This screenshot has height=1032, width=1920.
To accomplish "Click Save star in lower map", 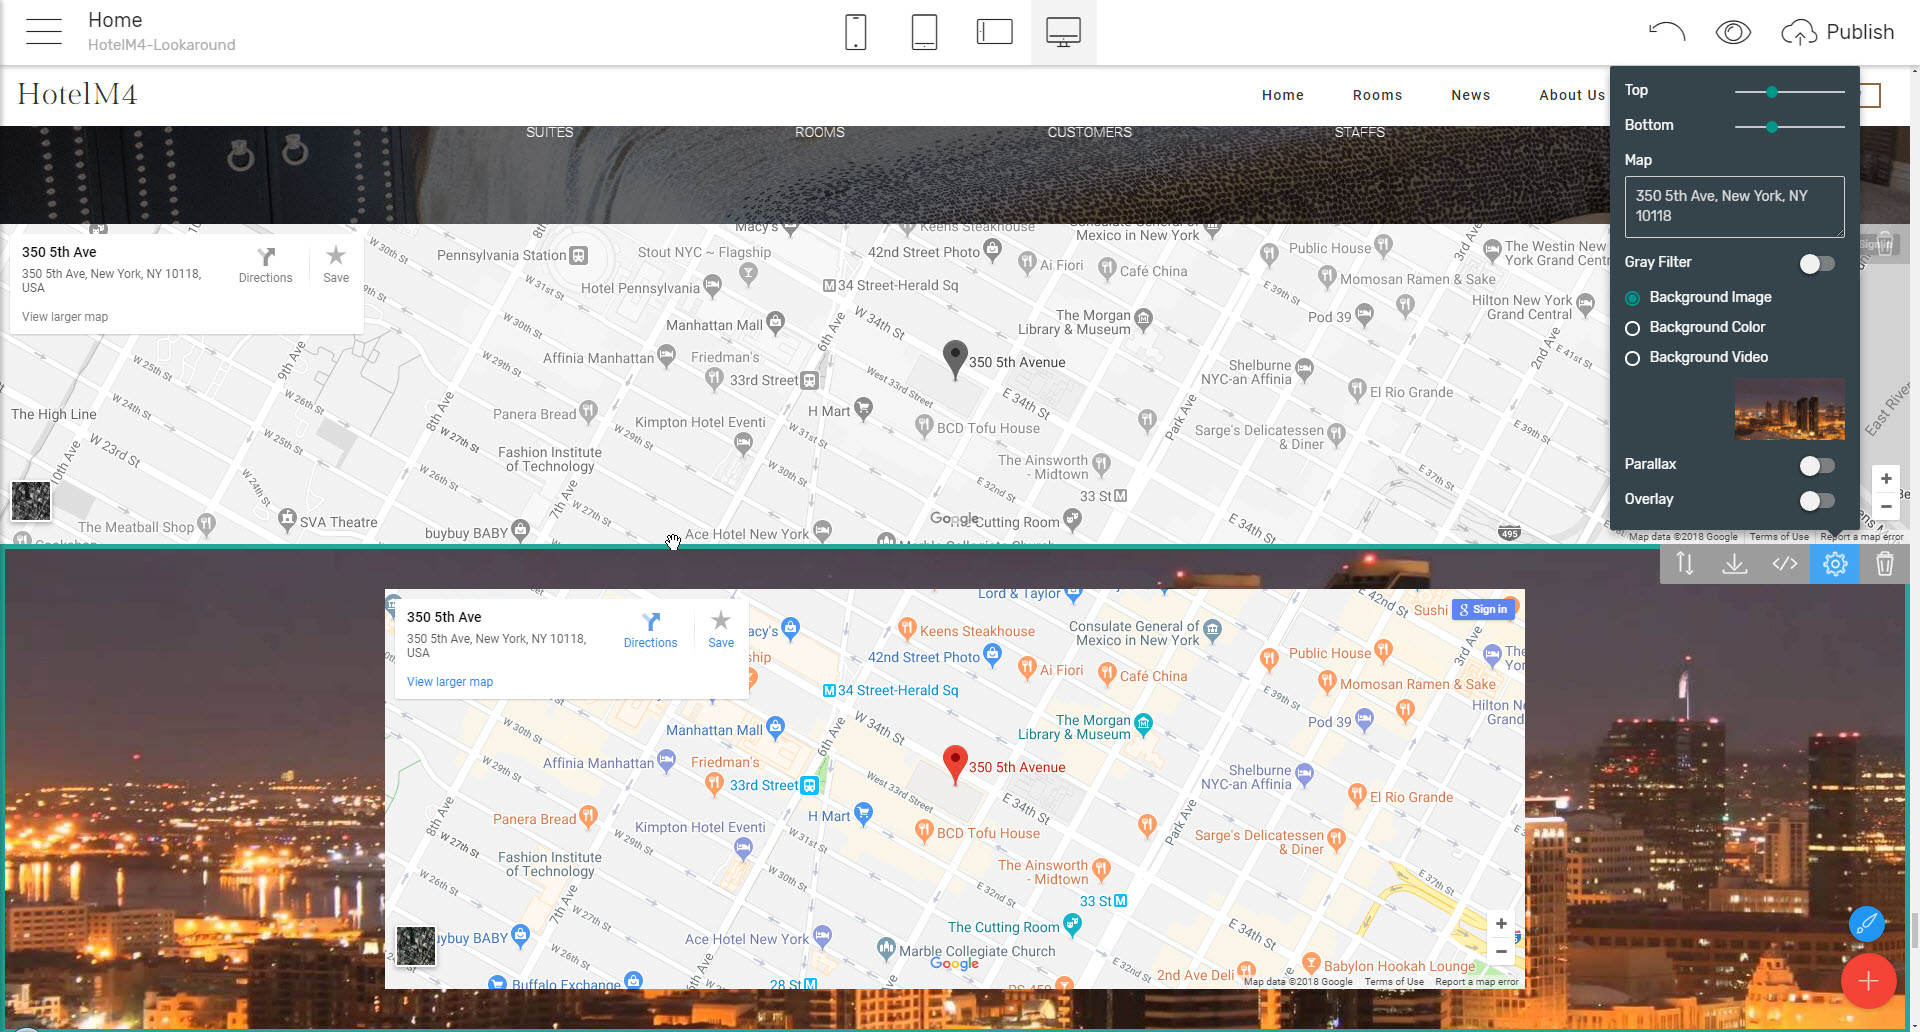I will coord(721,630).
